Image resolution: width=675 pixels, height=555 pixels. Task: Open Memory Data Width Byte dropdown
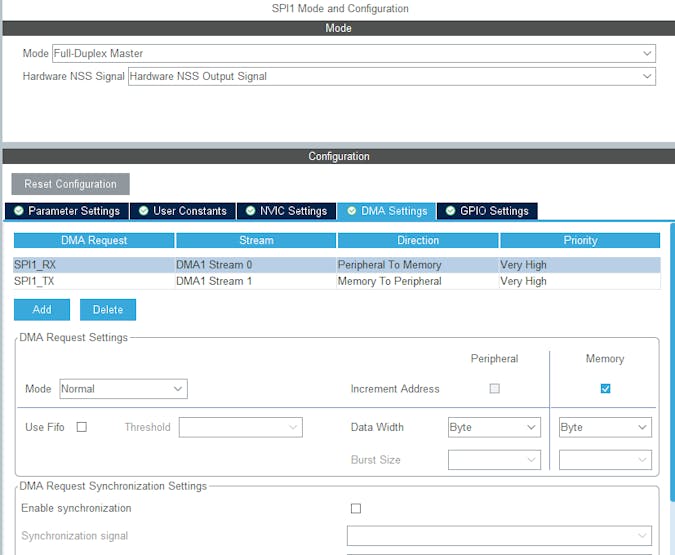pyautogui.click(x=605, y=427)
